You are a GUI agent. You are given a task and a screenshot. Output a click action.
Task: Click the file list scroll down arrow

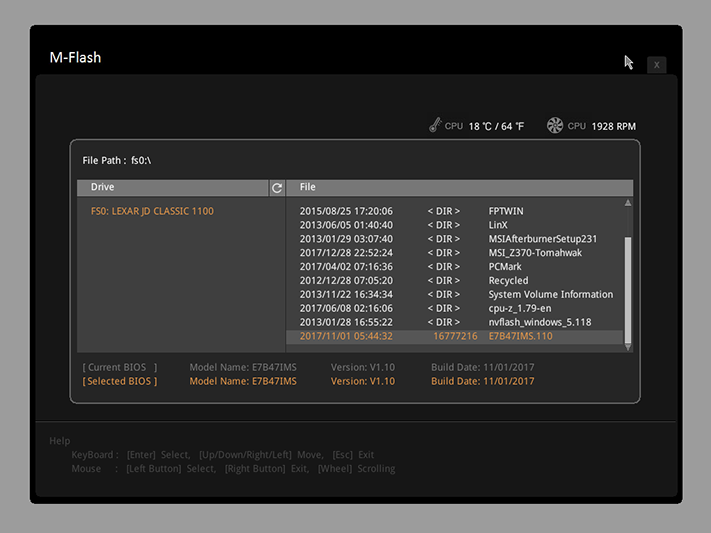point(628,347)
